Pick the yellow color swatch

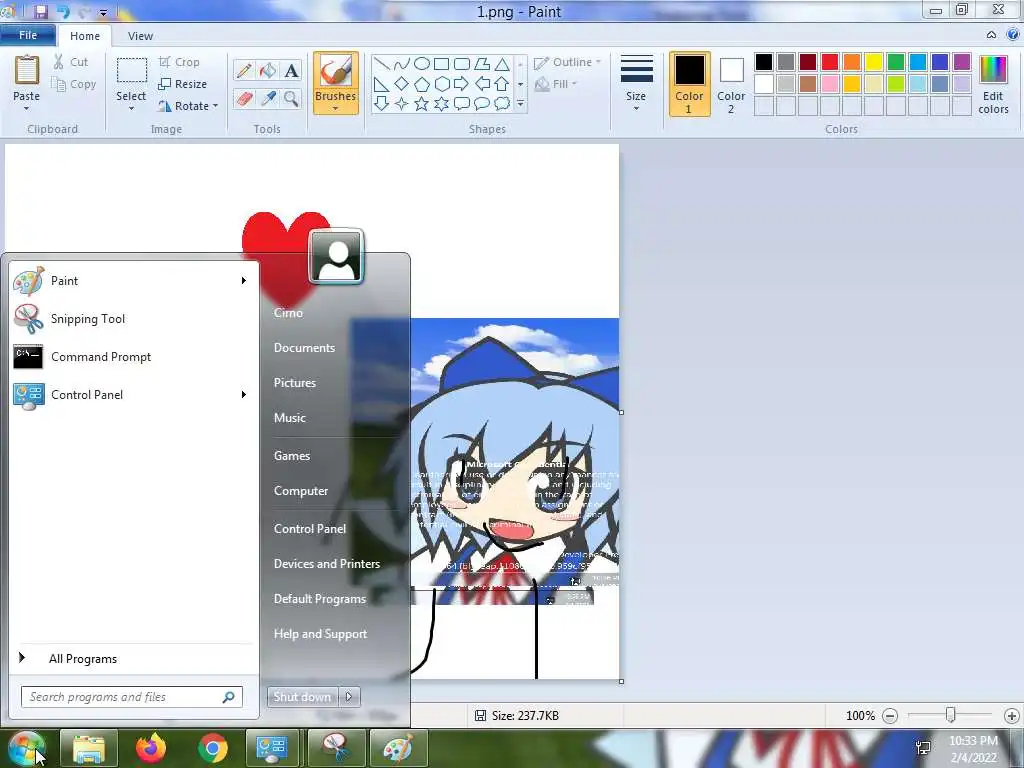tap(874, 62)
